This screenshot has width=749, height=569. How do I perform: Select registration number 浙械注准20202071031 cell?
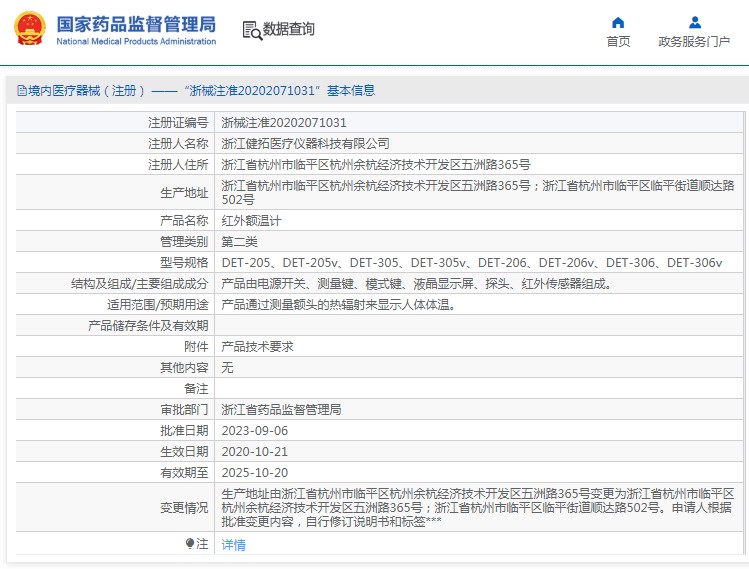click(x=480, y=123)
